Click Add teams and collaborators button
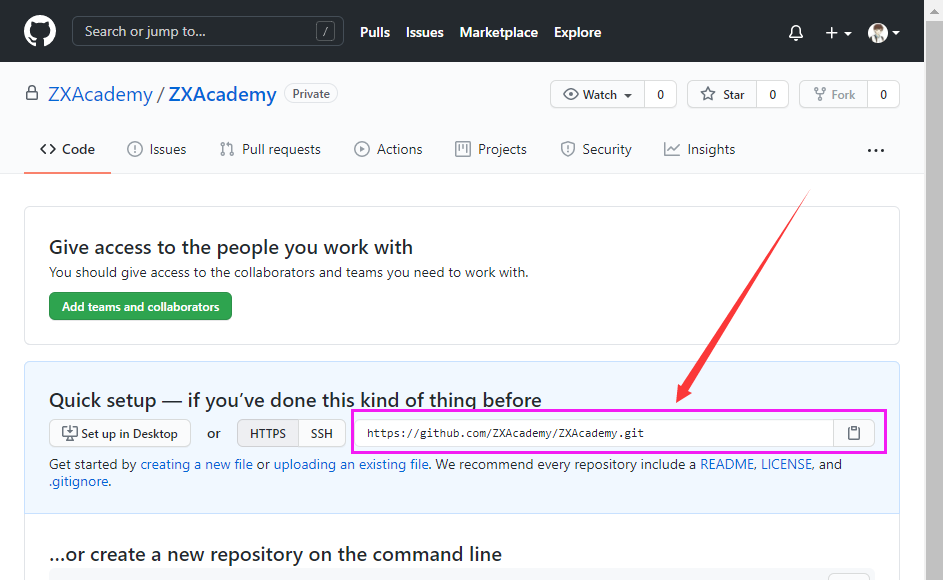 [x=140, y=306]
